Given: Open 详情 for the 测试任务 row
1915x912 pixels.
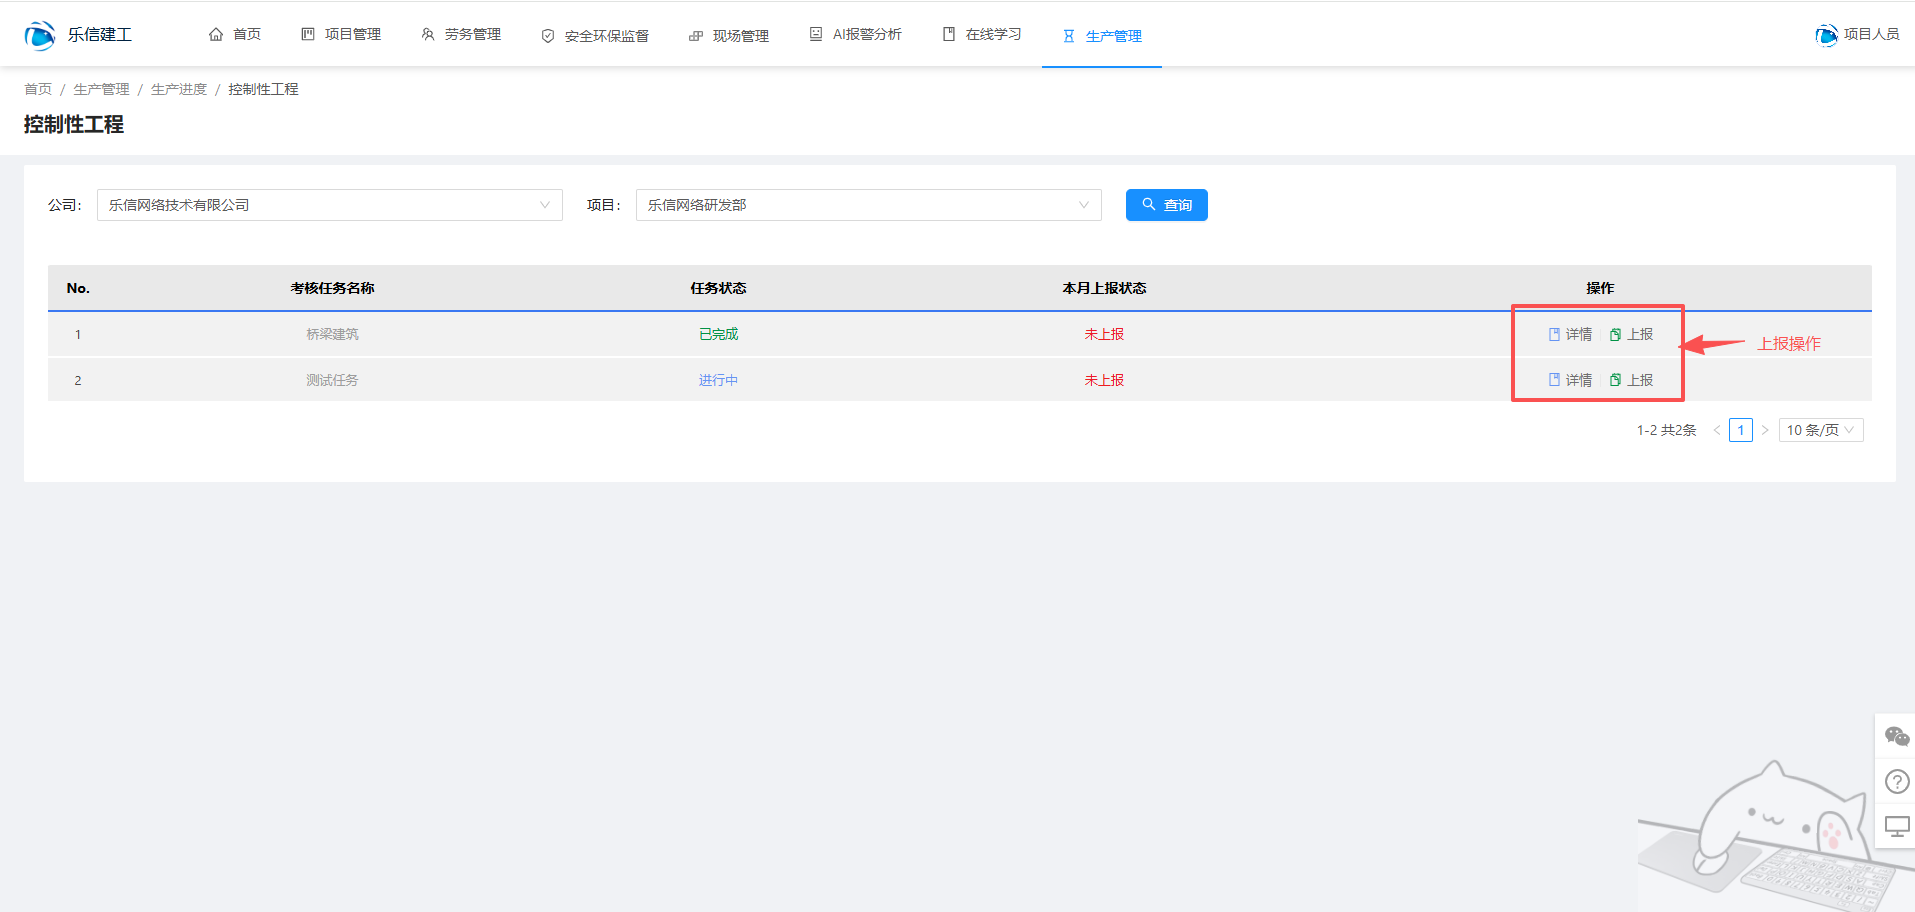Looking at the screenshot, I should coord(1570,380).
